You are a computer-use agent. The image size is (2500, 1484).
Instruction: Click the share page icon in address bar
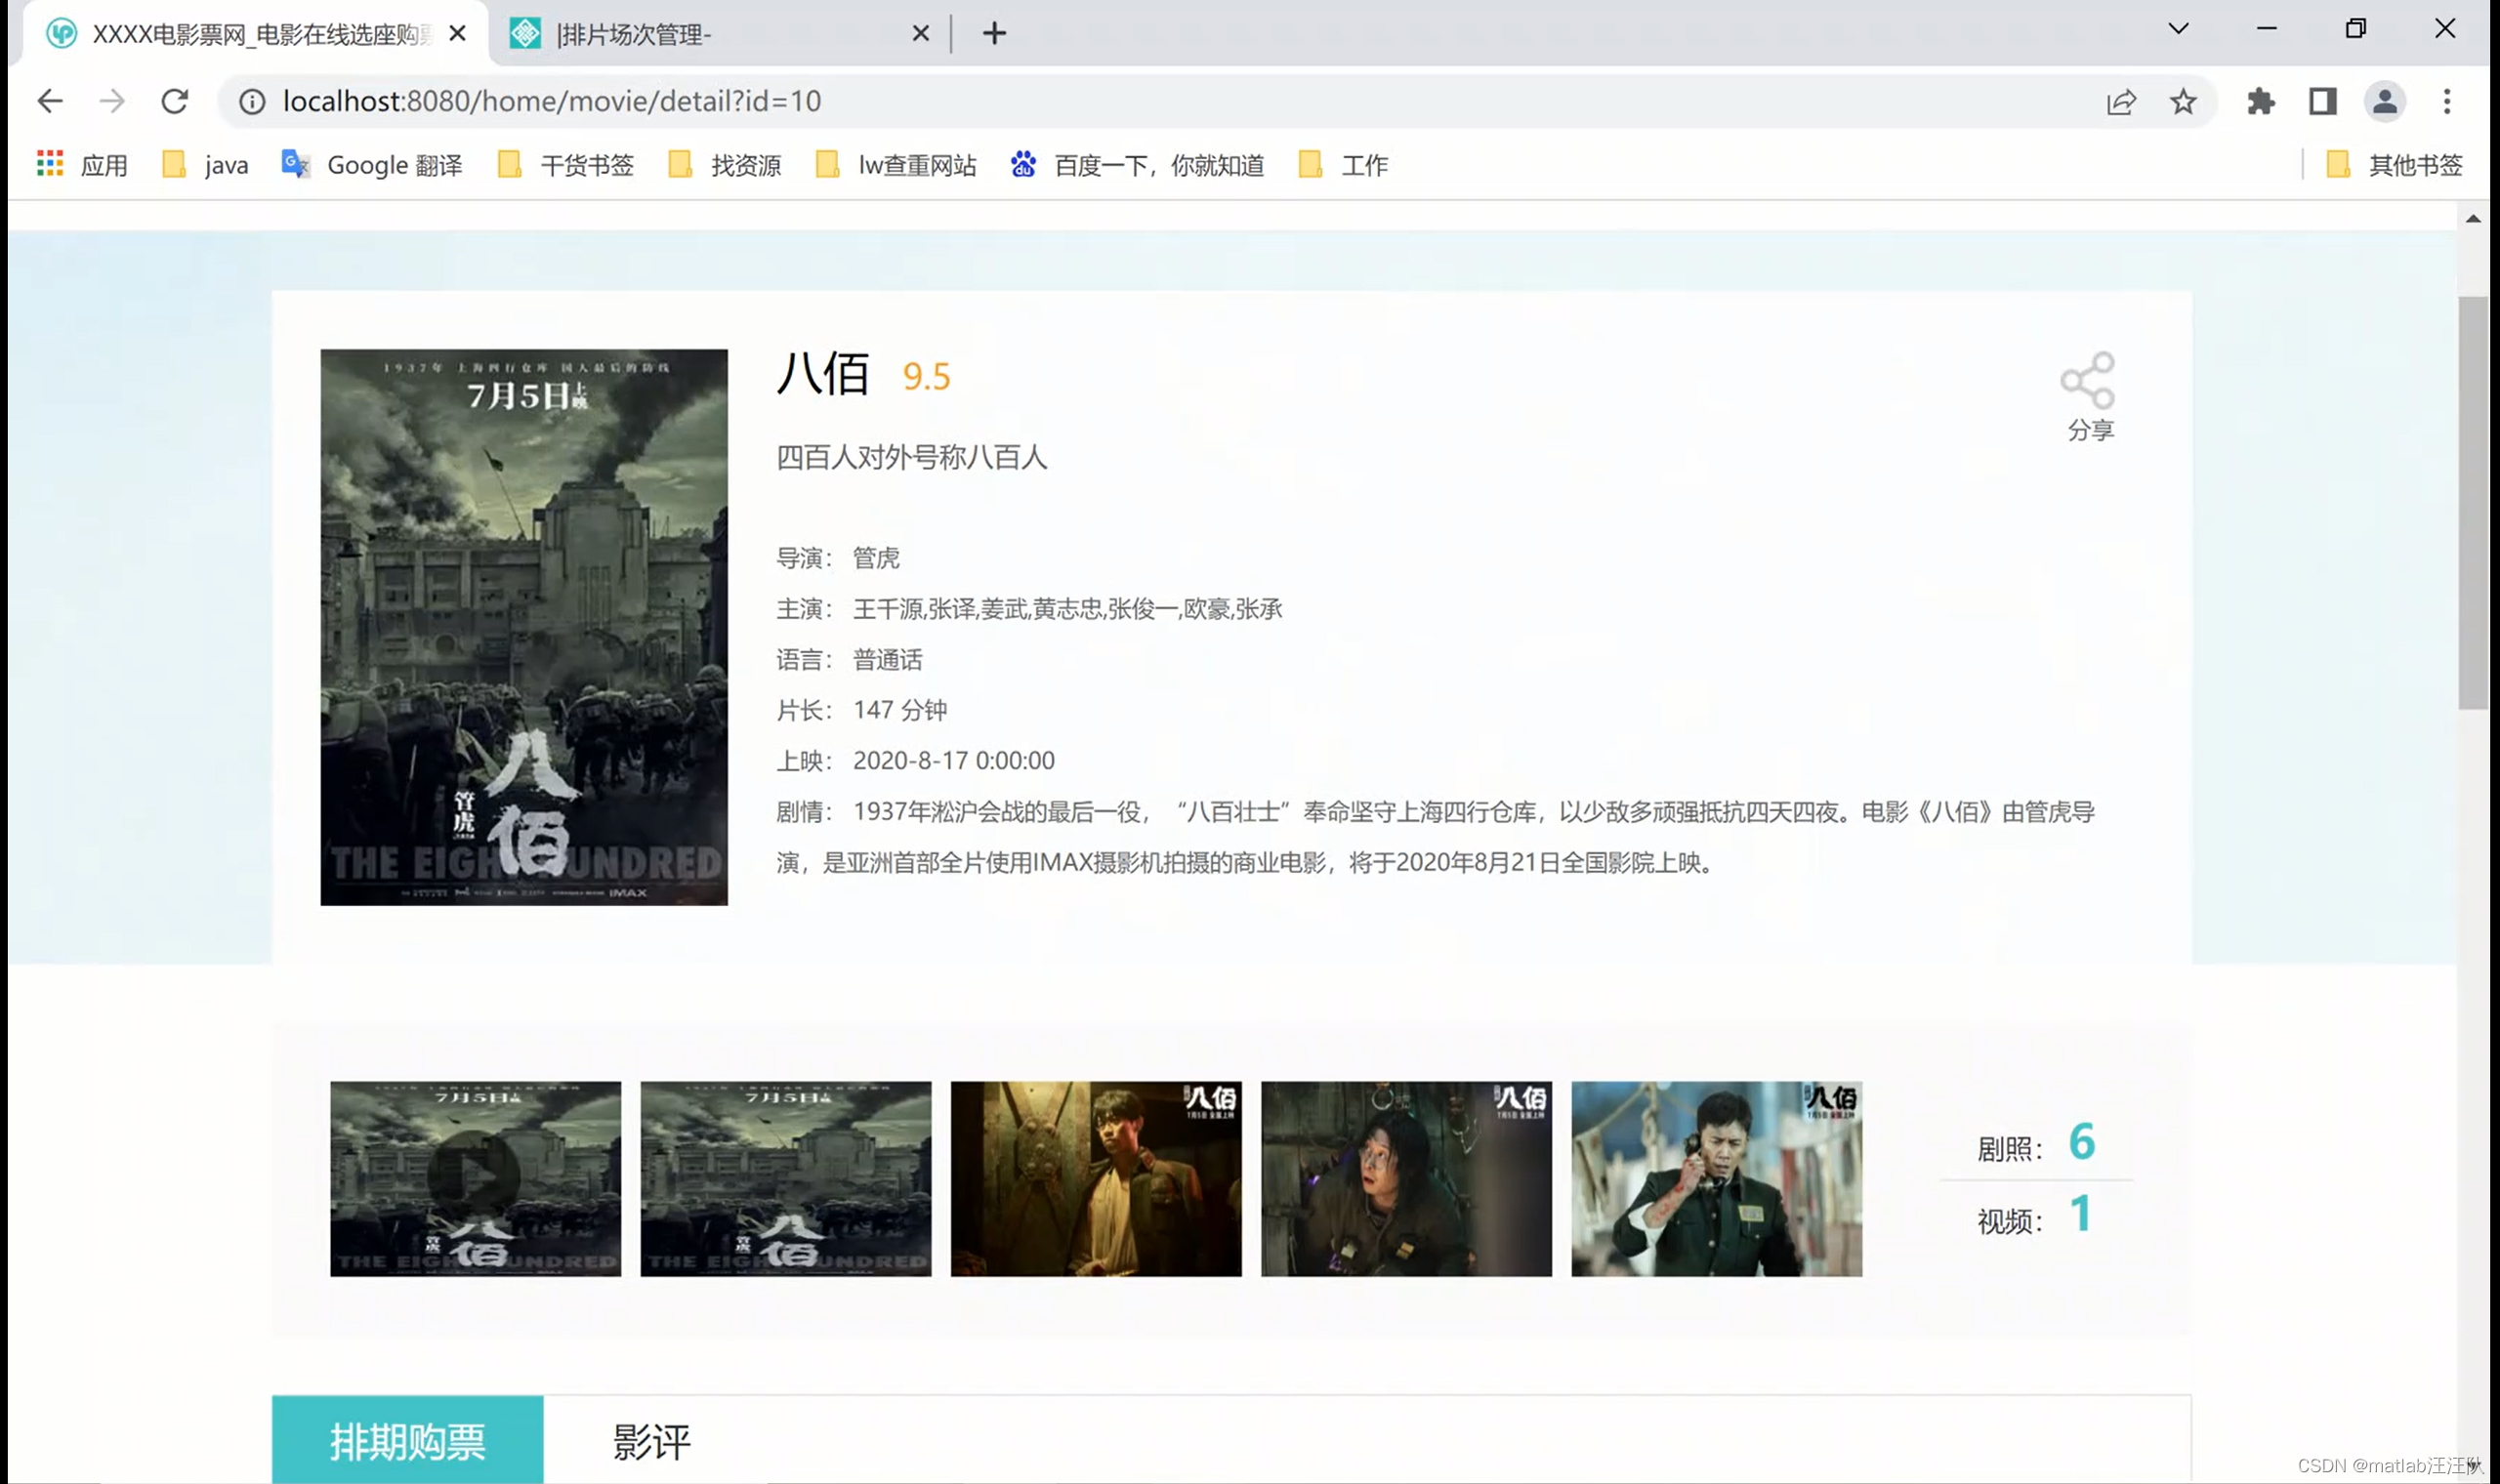point(2121,101)
